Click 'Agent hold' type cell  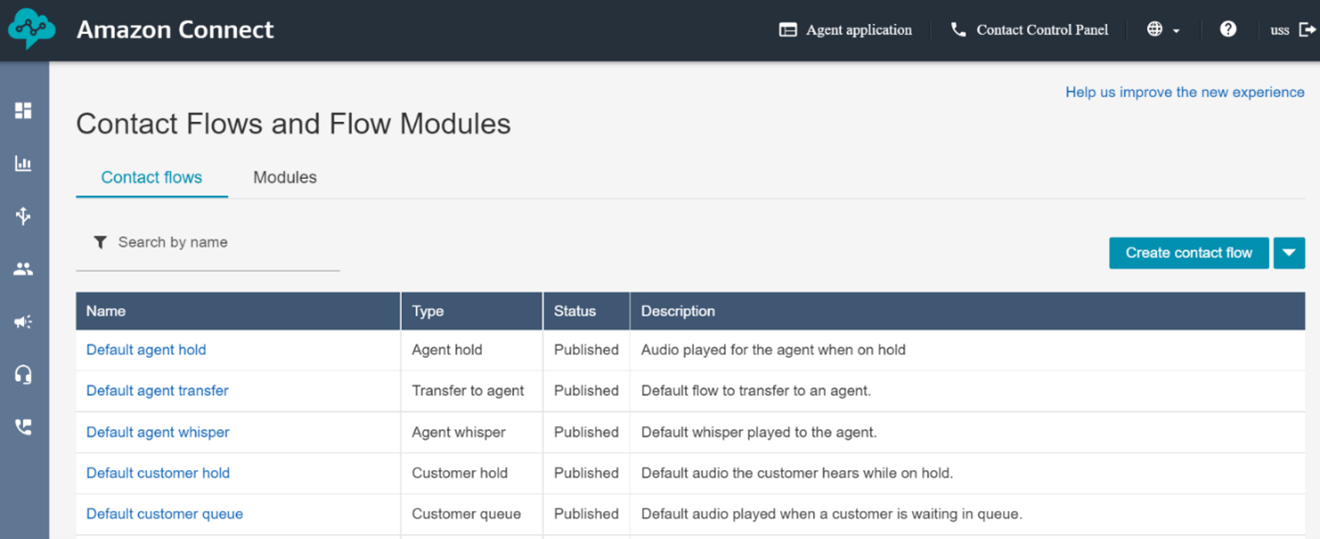447,350
